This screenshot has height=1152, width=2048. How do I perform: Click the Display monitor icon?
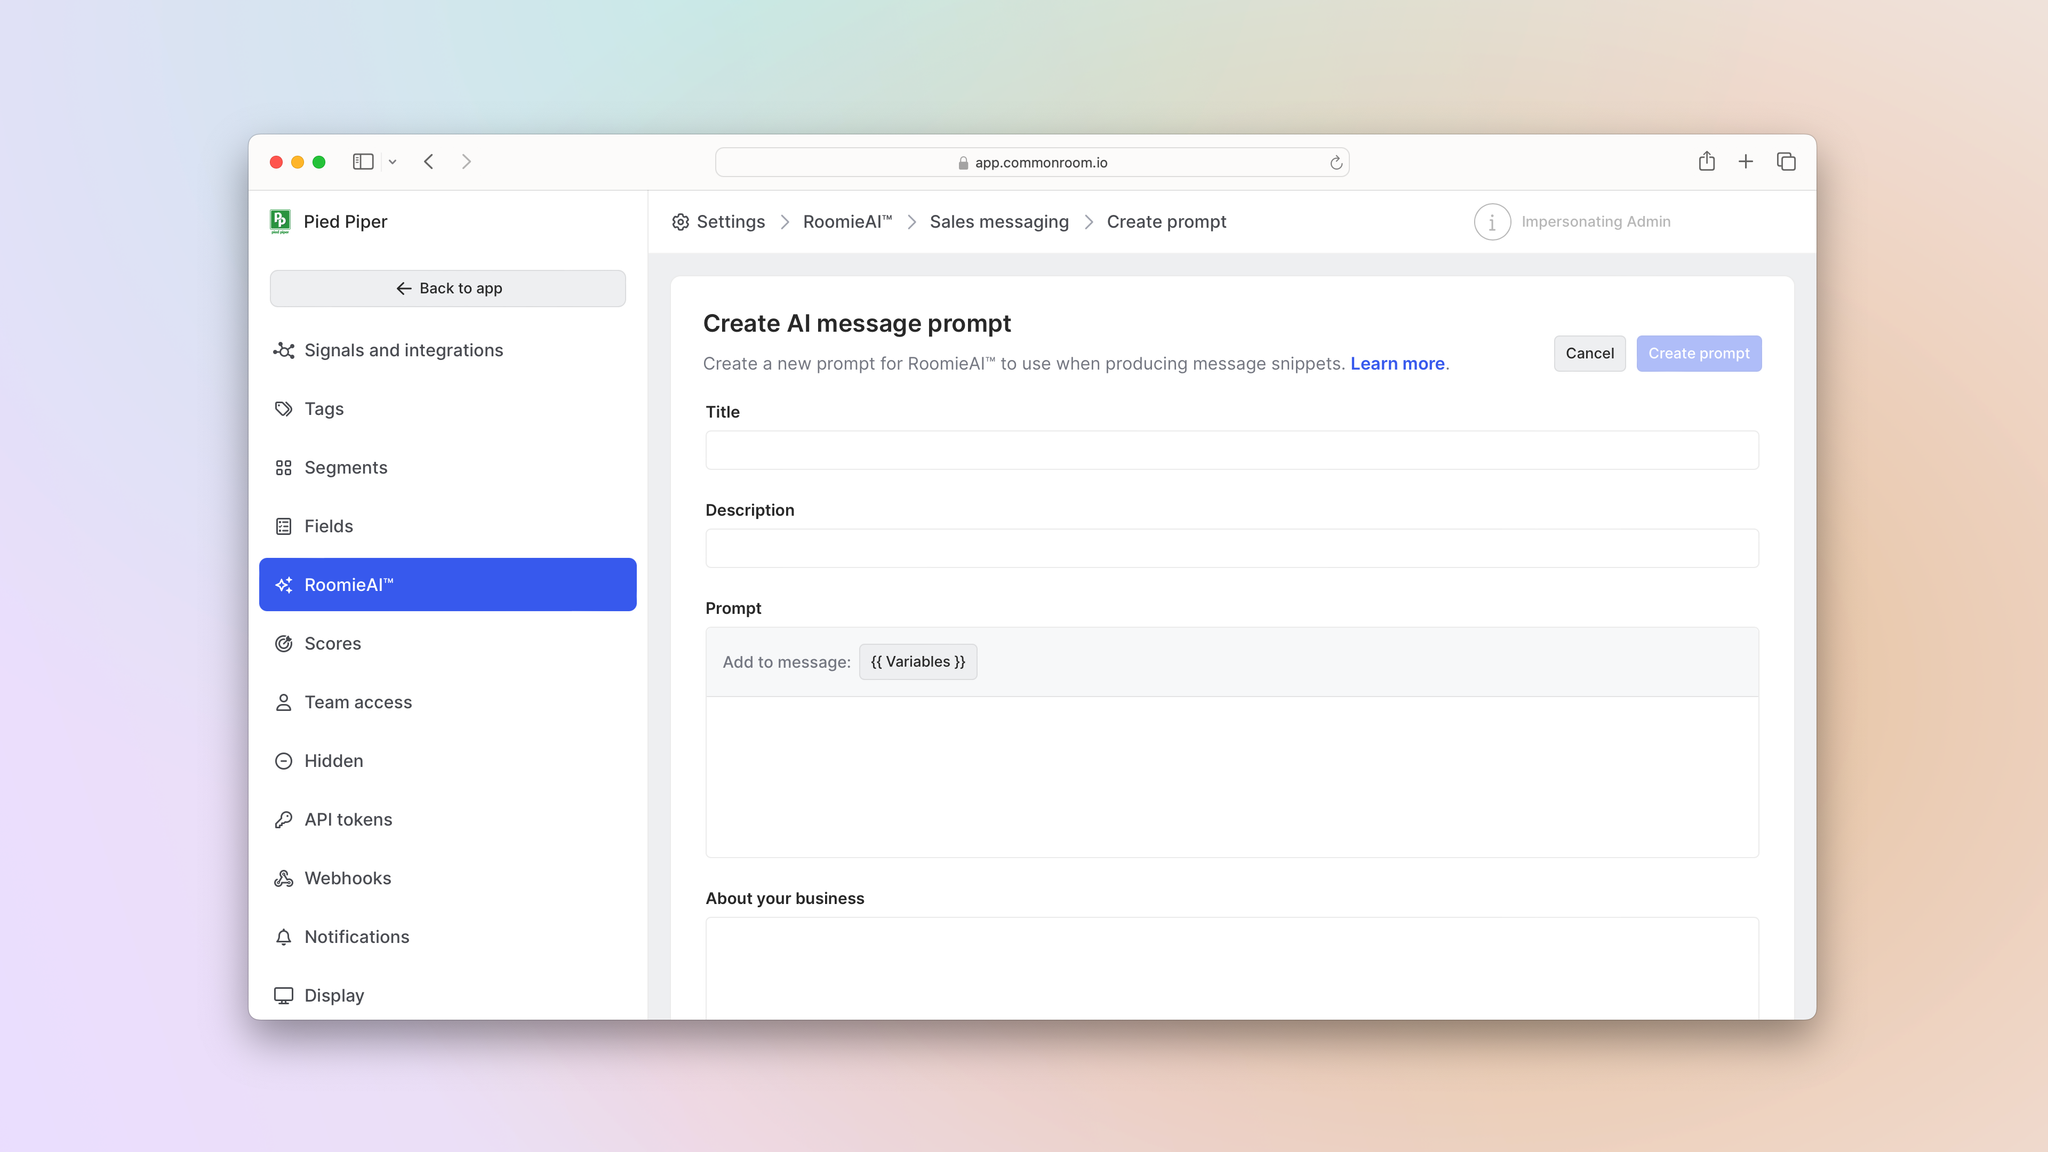284,995
